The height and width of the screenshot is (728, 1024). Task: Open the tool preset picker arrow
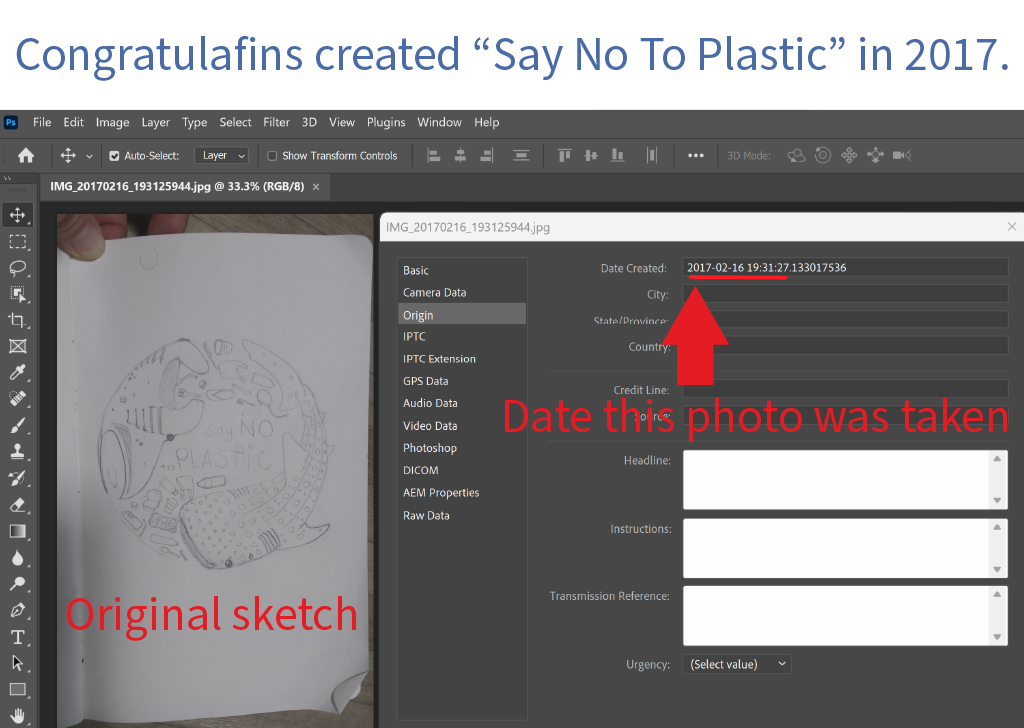(x=89, y=156)
